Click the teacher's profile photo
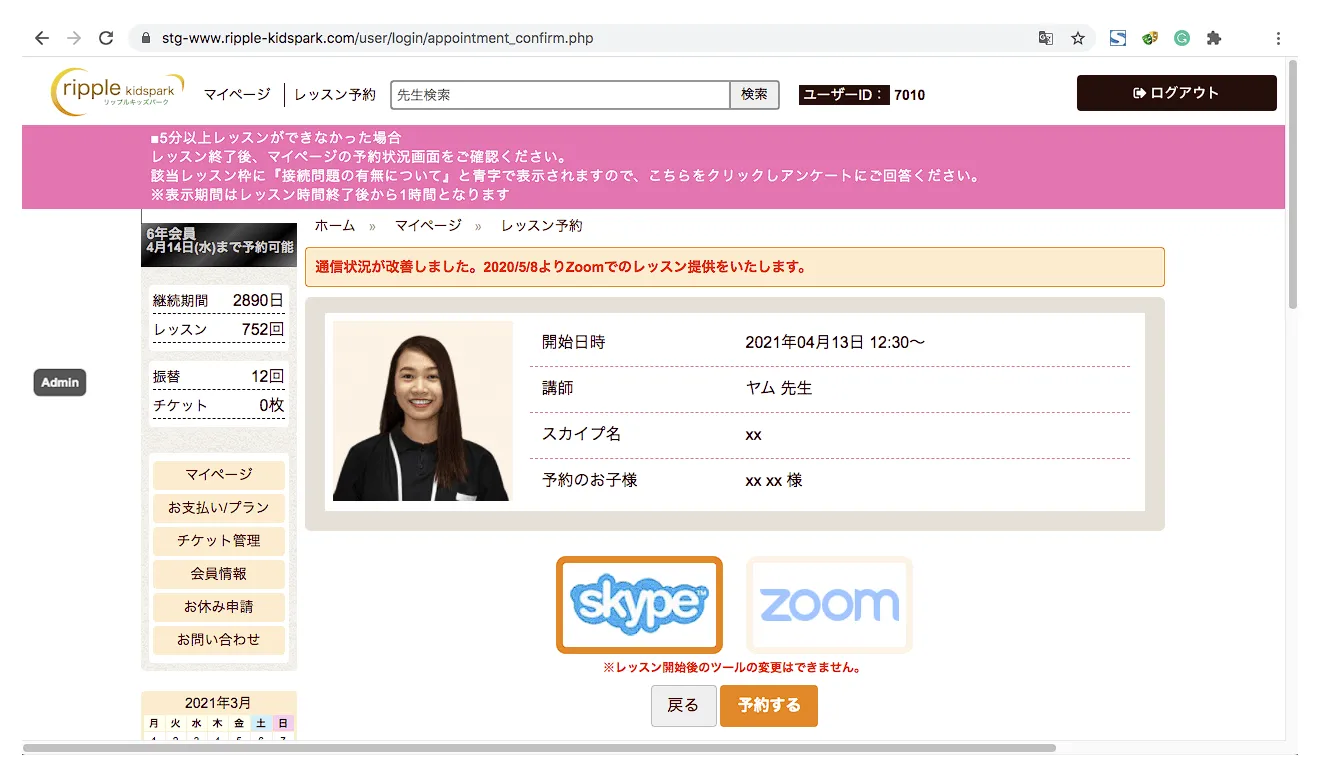Screen dimensions: 1320x780 (x=422, y=411)
